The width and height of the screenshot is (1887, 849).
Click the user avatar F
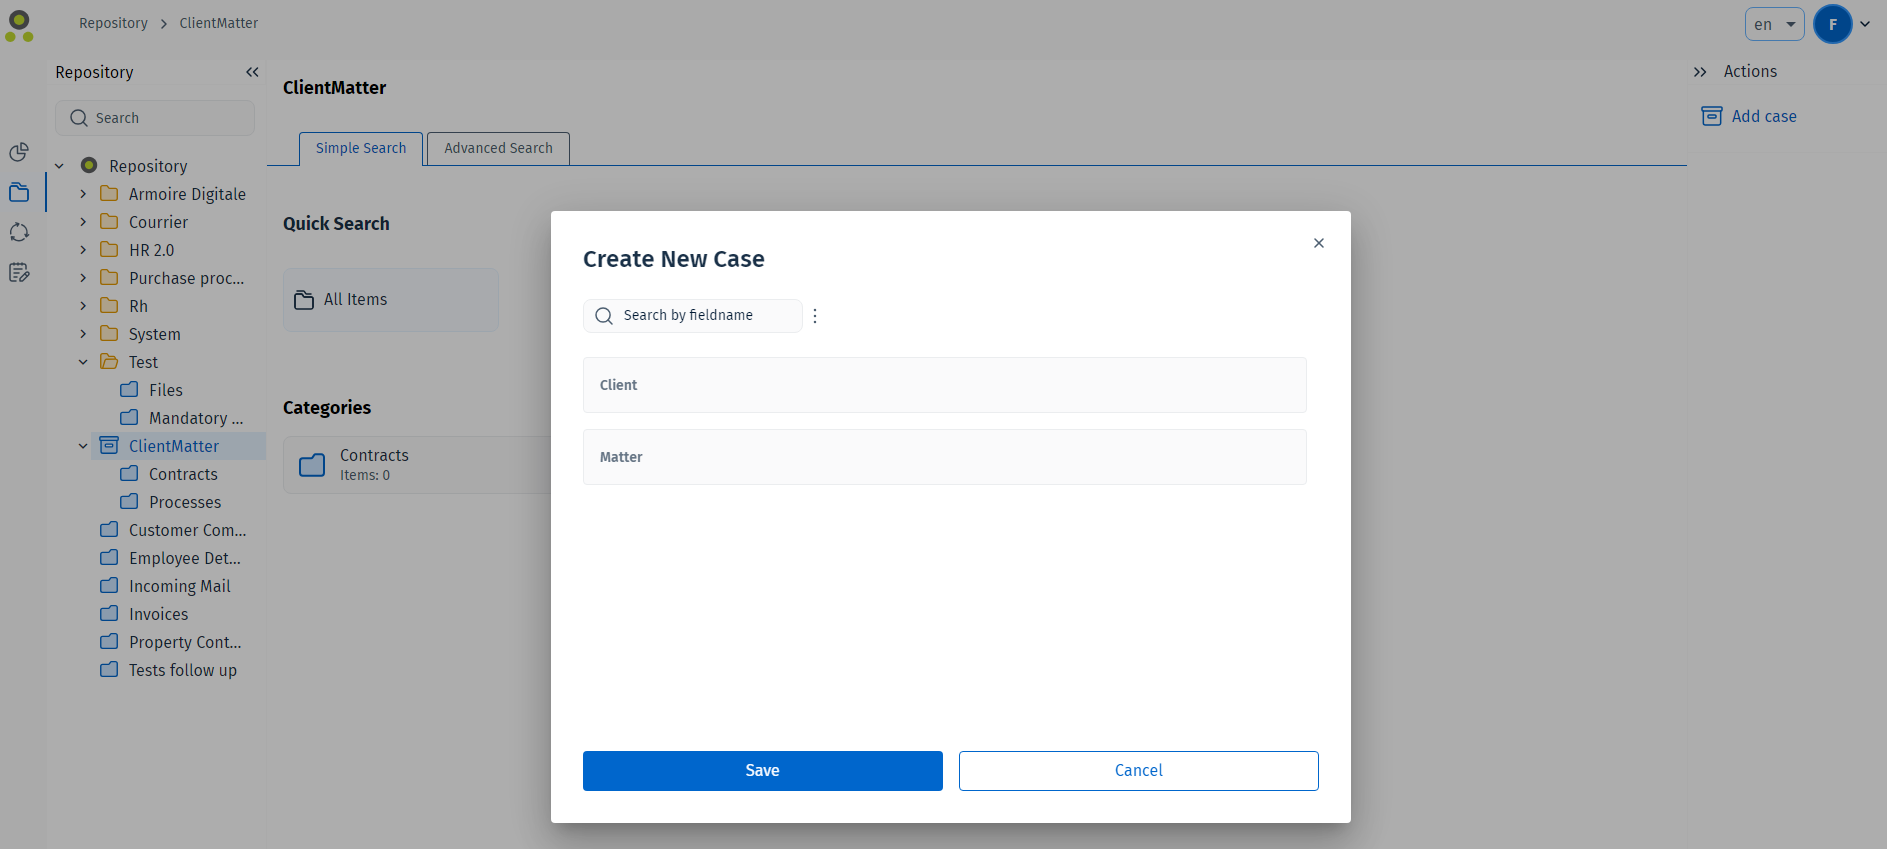click(1833, 24)
